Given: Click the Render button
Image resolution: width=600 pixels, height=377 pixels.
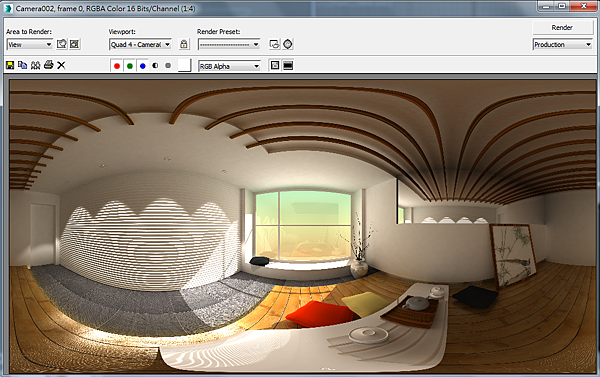Looking at the screenshot, I should [562, 28].
